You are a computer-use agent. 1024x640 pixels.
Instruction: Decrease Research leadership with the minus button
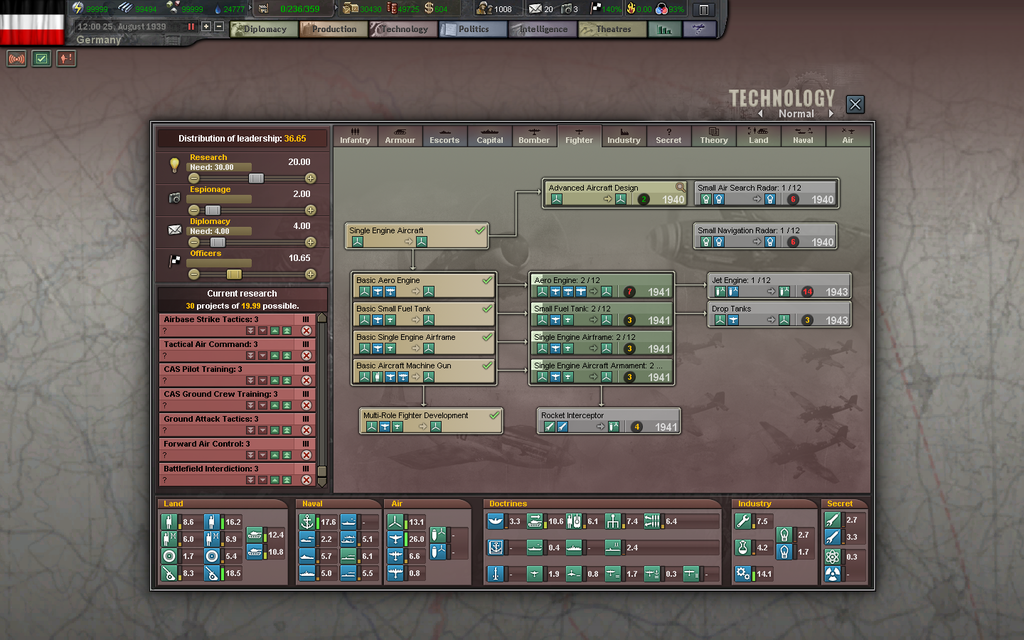coord(193,178)
